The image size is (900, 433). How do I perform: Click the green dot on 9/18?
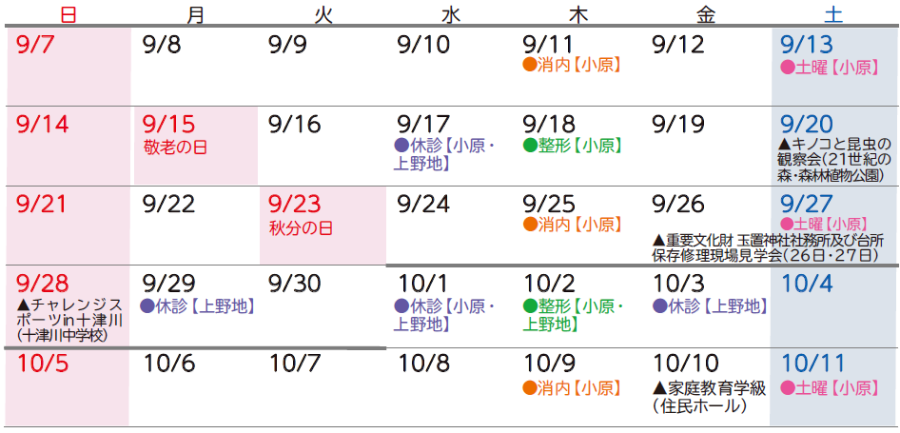(x=530, y=146)
